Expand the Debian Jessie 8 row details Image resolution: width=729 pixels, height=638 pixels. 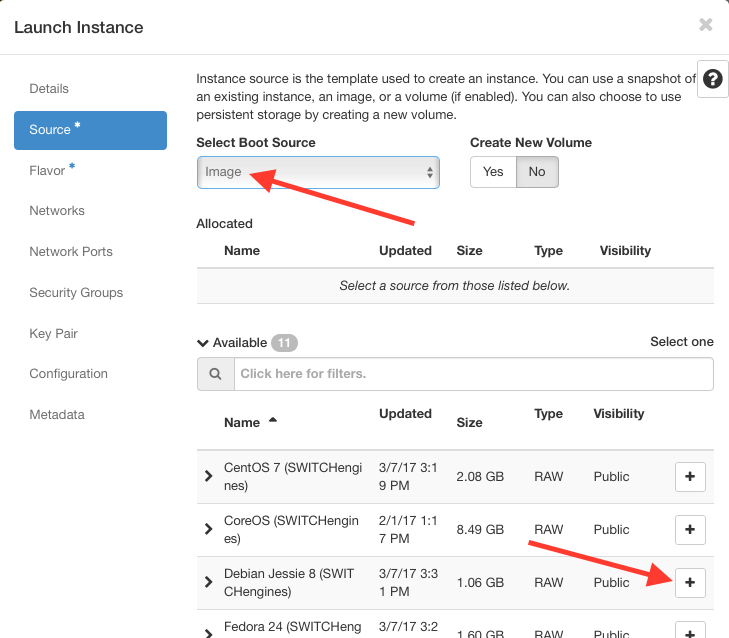(x=208, y=582)
